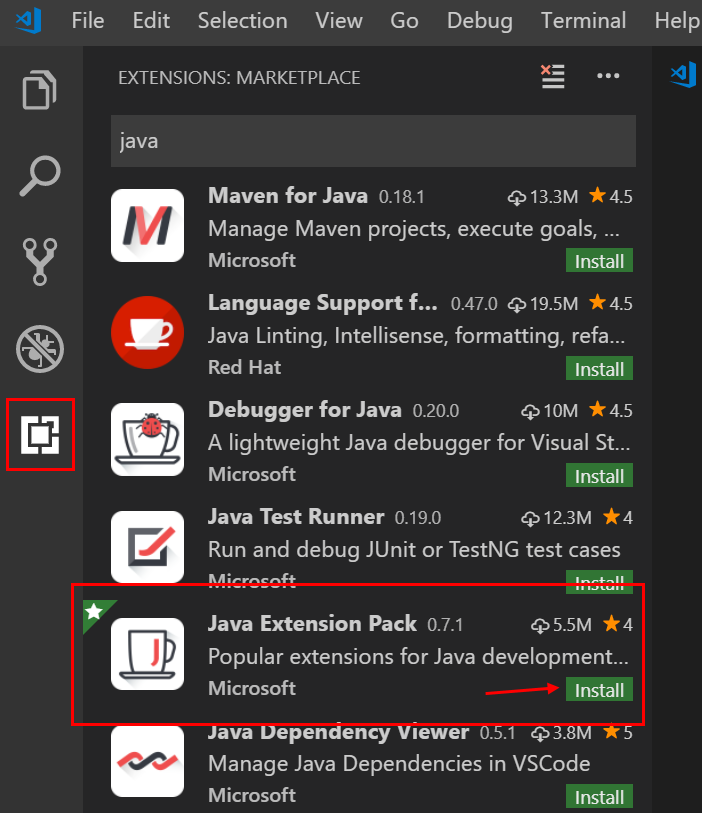Click the star rating icon on Maven for Java

[597, 195]
